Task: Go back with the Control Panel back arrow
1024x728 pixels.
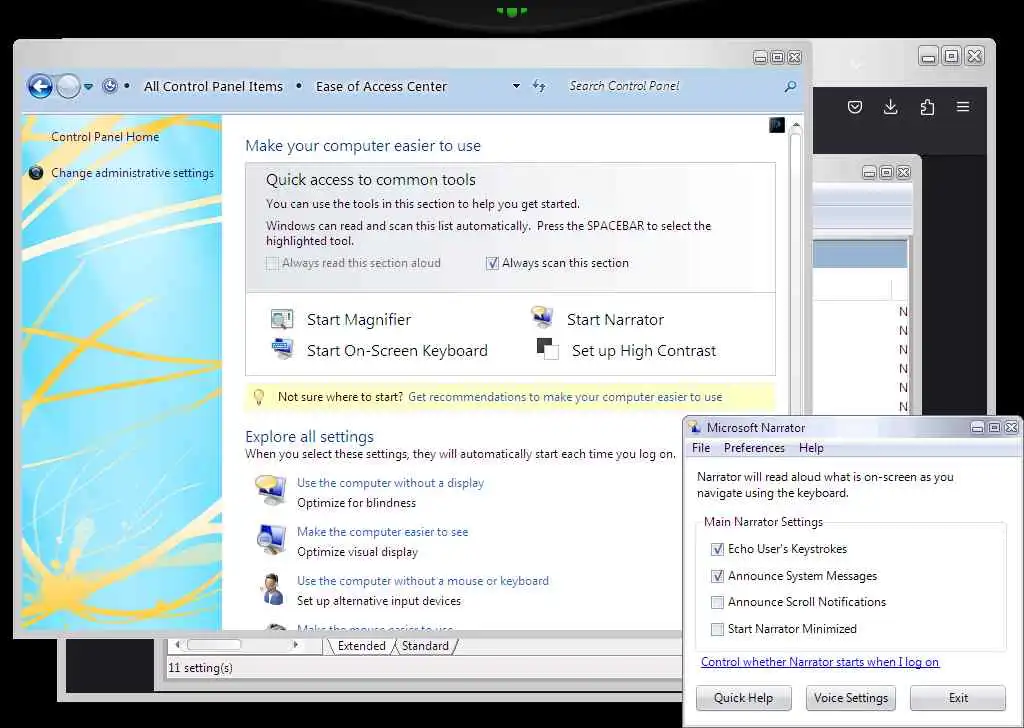Action: point(40,86)
